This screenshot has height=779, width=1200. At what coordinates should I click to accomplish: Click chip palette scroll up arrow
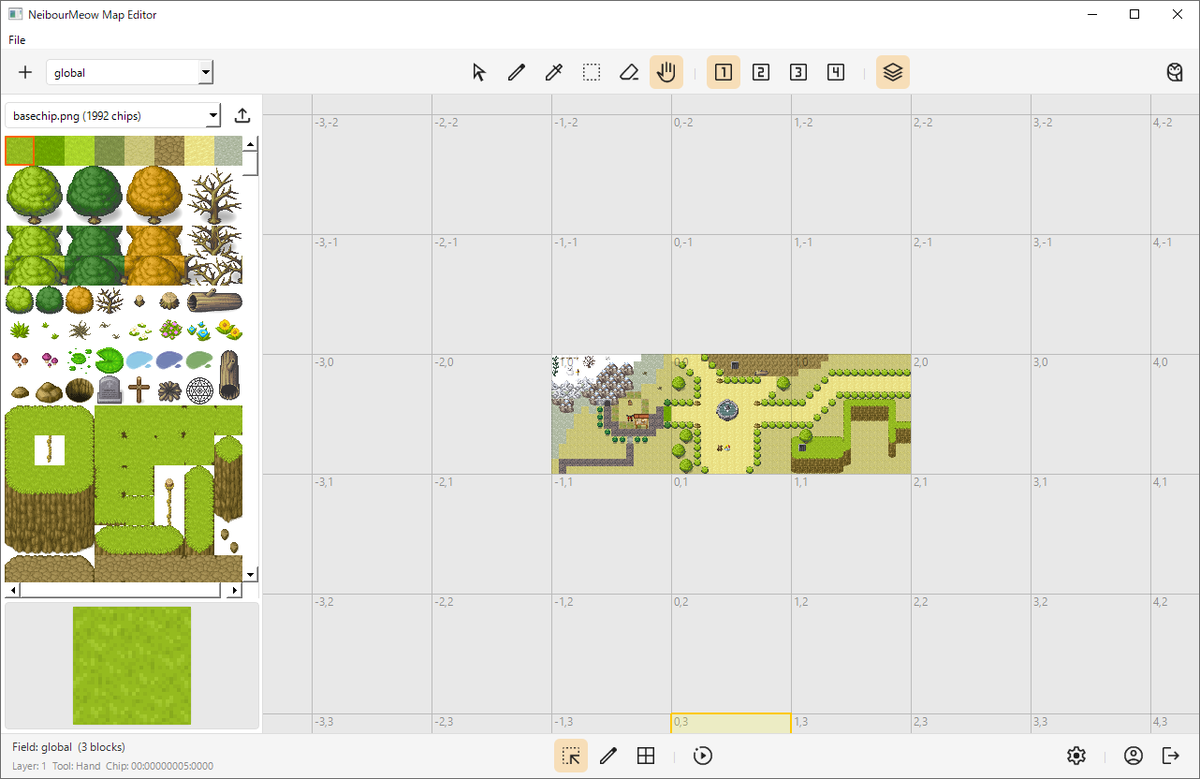[x=250, y=143]
